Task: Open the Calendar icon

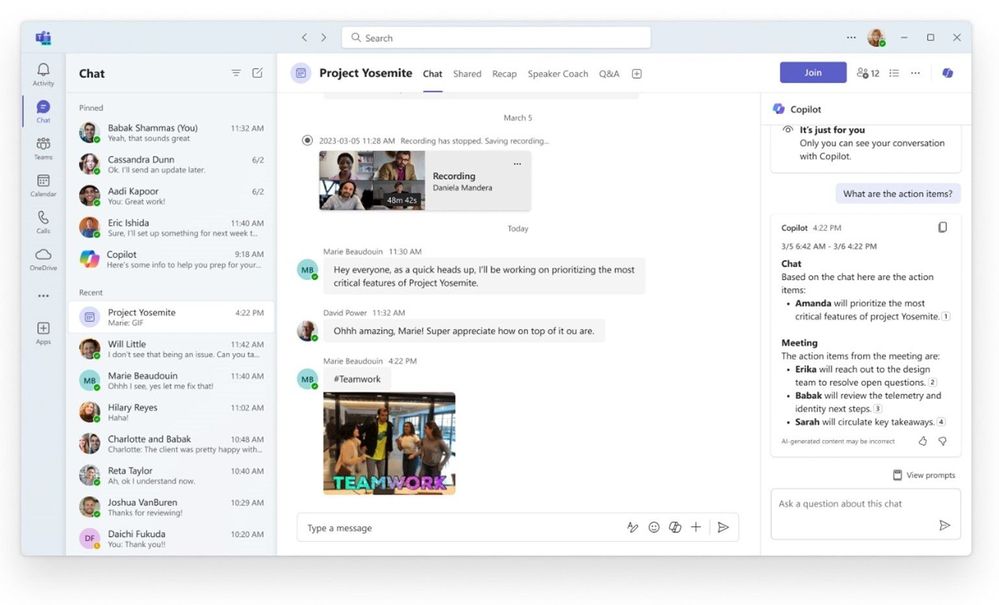Action: click(43, 181)
